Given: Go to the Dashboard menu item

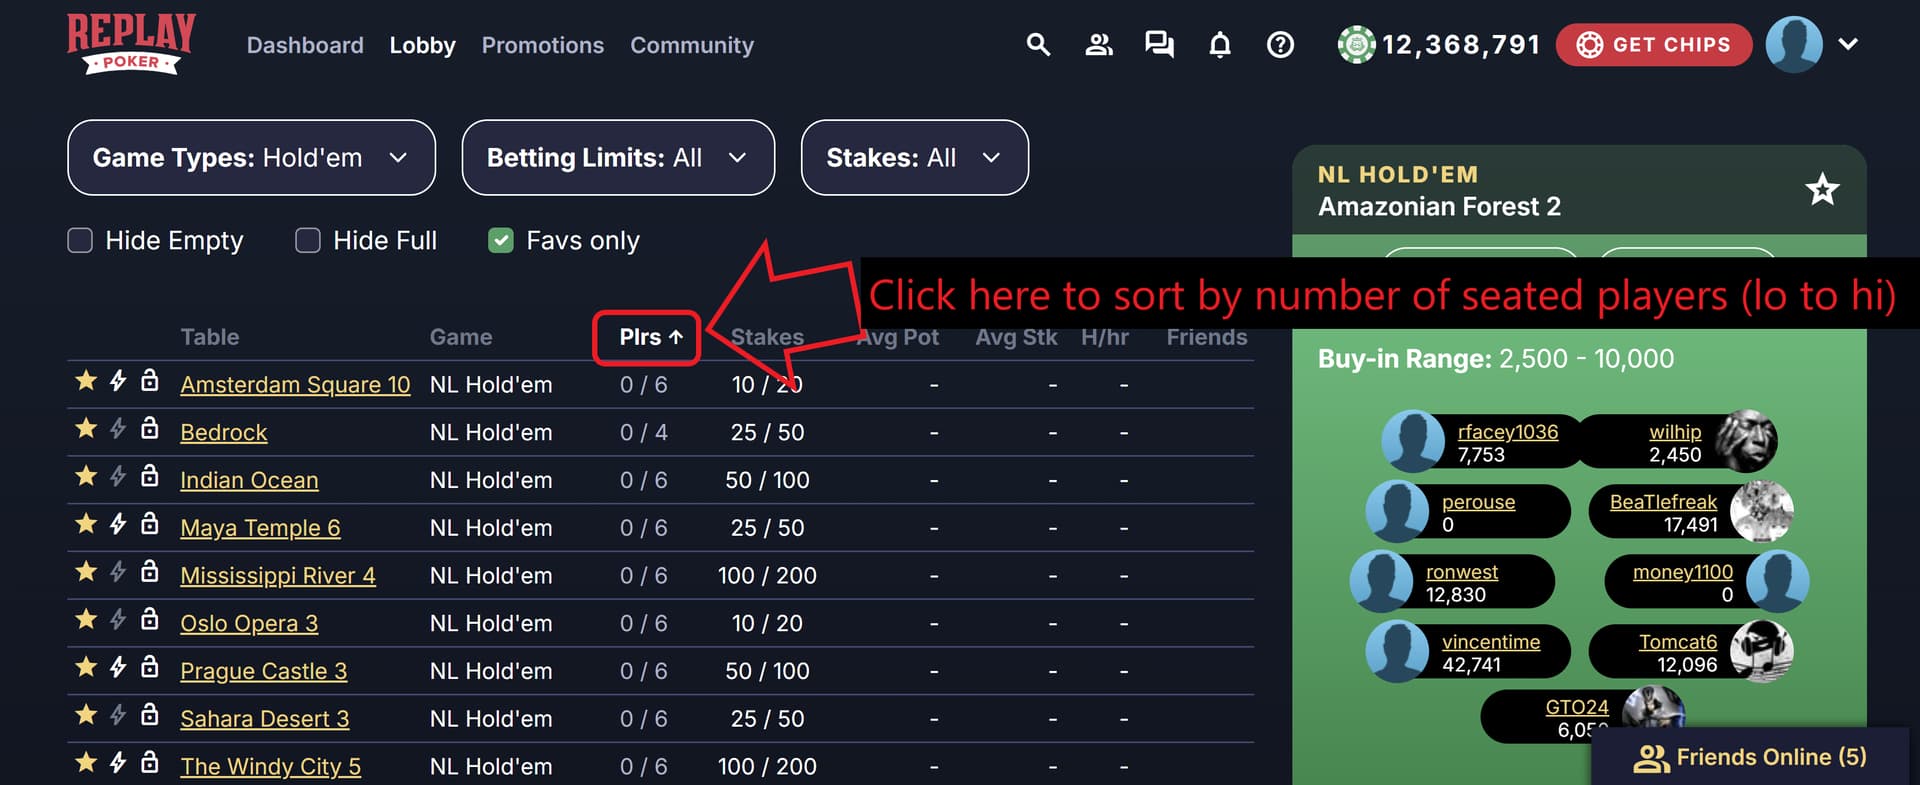Looking at the screenshot, I should pyautogui.click(x=305, y=45).
